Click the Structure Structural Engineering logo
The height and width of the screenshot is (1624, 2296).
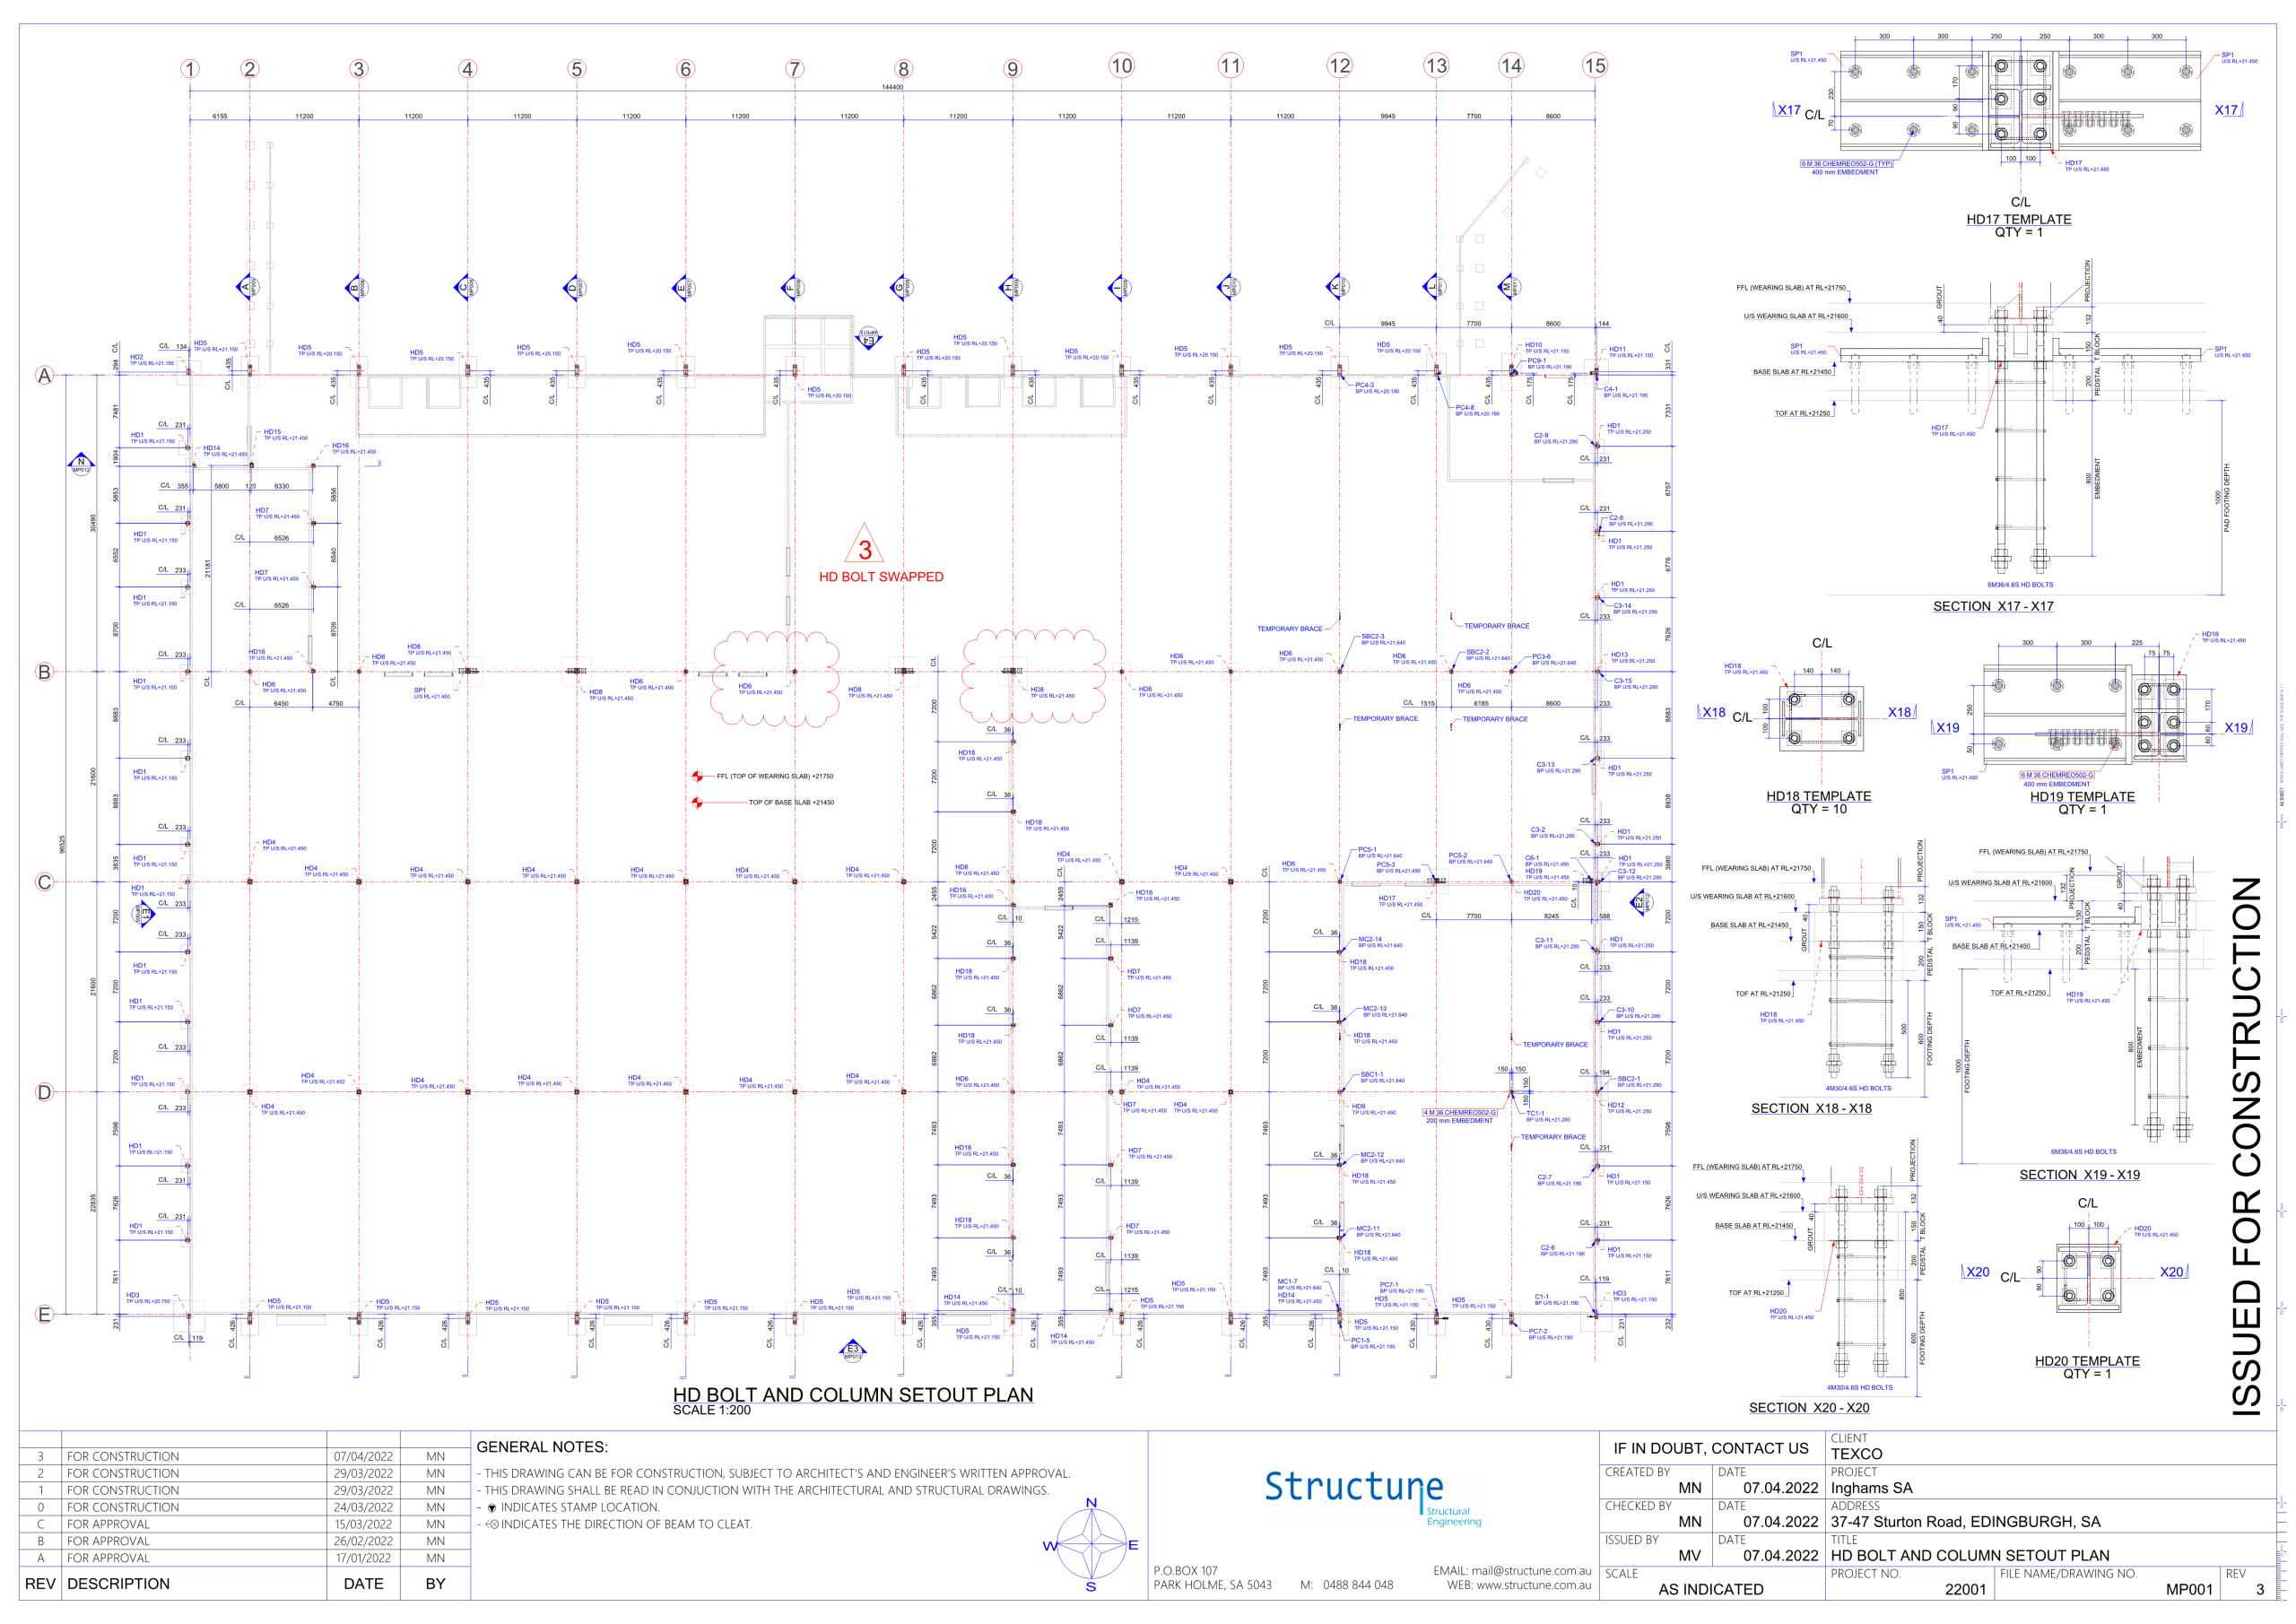pyautogui.click(x=1373, y=1496)
